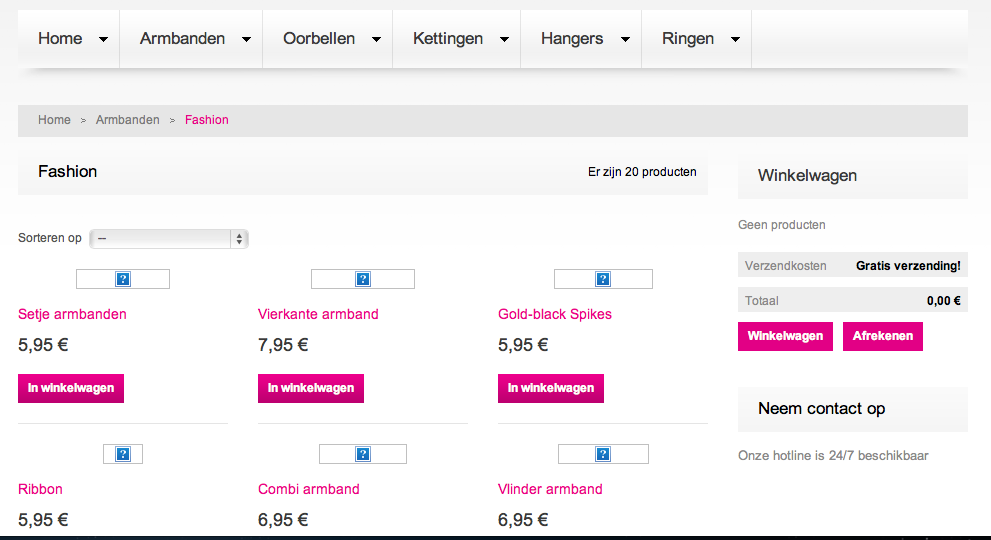Click the Gold-black Spikes image placeholder

[603, 279]
